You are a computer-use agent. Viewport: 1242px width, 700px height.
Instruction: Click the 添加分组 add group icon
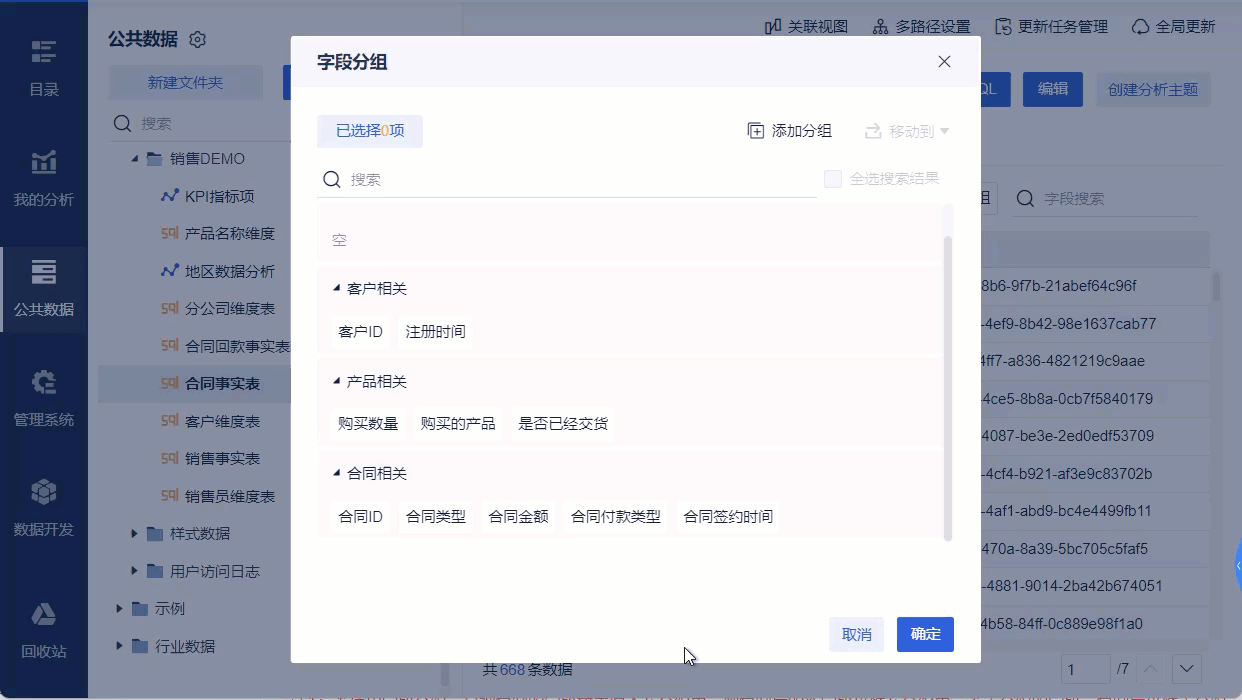coord(756,131)
